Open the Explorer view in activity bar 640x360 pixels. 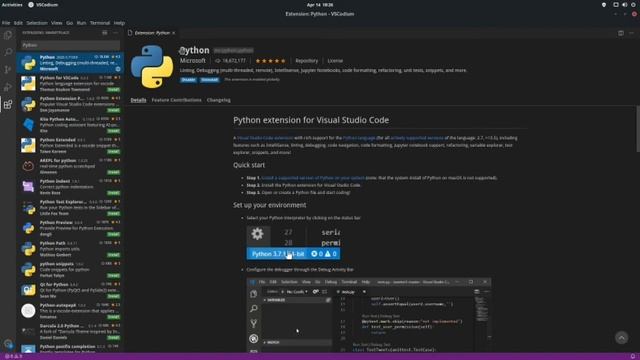pyautogui.click(x=8, y=35)
